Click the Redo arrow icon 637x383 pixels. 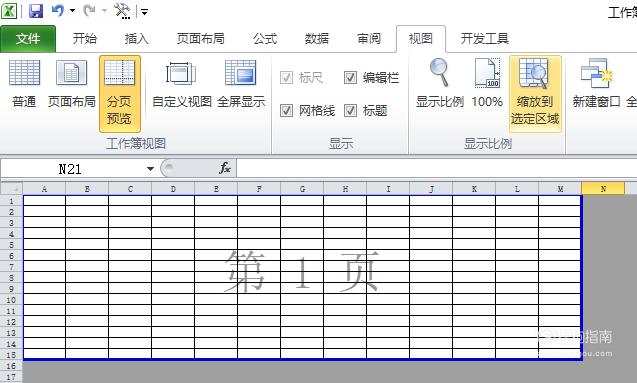(x=89, y=11)
